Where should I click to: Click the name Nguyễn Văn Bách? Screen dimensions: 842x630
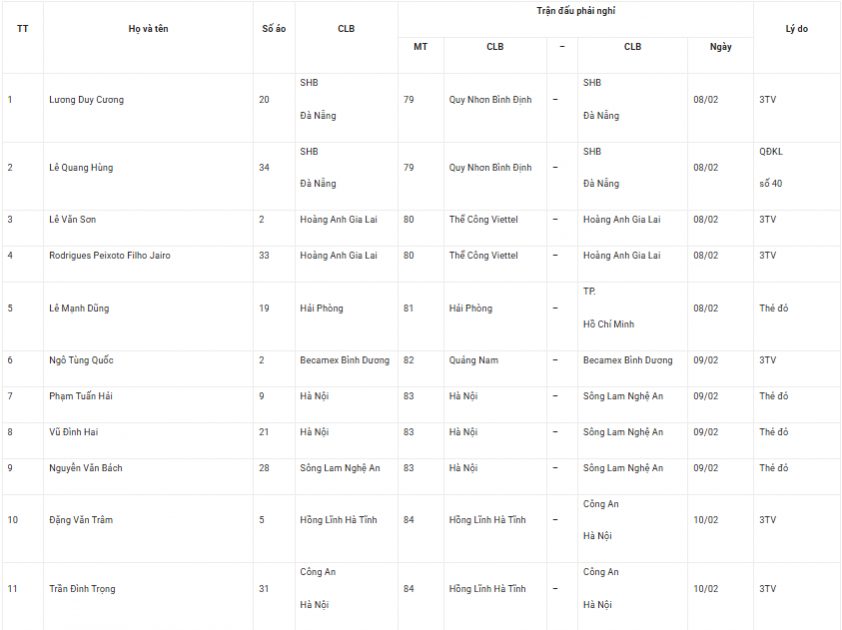(86, 468)
